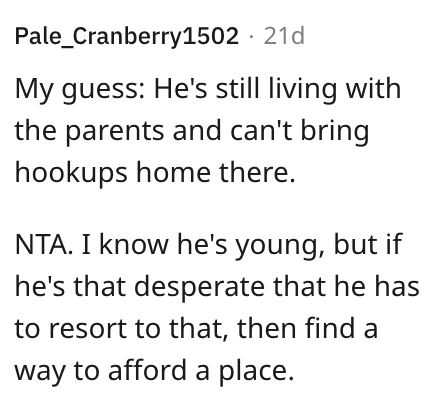This screenshot has width=446, height=398.
Task: Click the "NTA." verdict text
Action: tap(44, 244)
